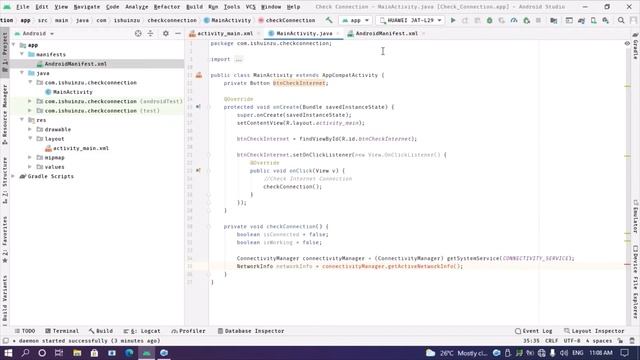The image size is (640, 360).
Task: Open the Refactor menu
Action: (167, 7)
